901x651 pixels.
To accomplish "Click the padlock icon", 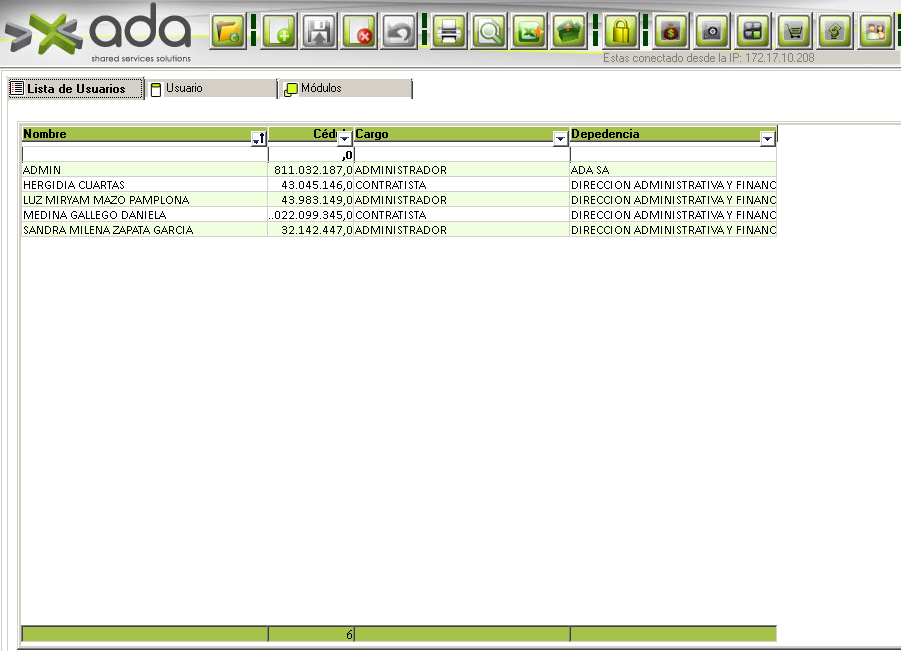I will 621,32.
